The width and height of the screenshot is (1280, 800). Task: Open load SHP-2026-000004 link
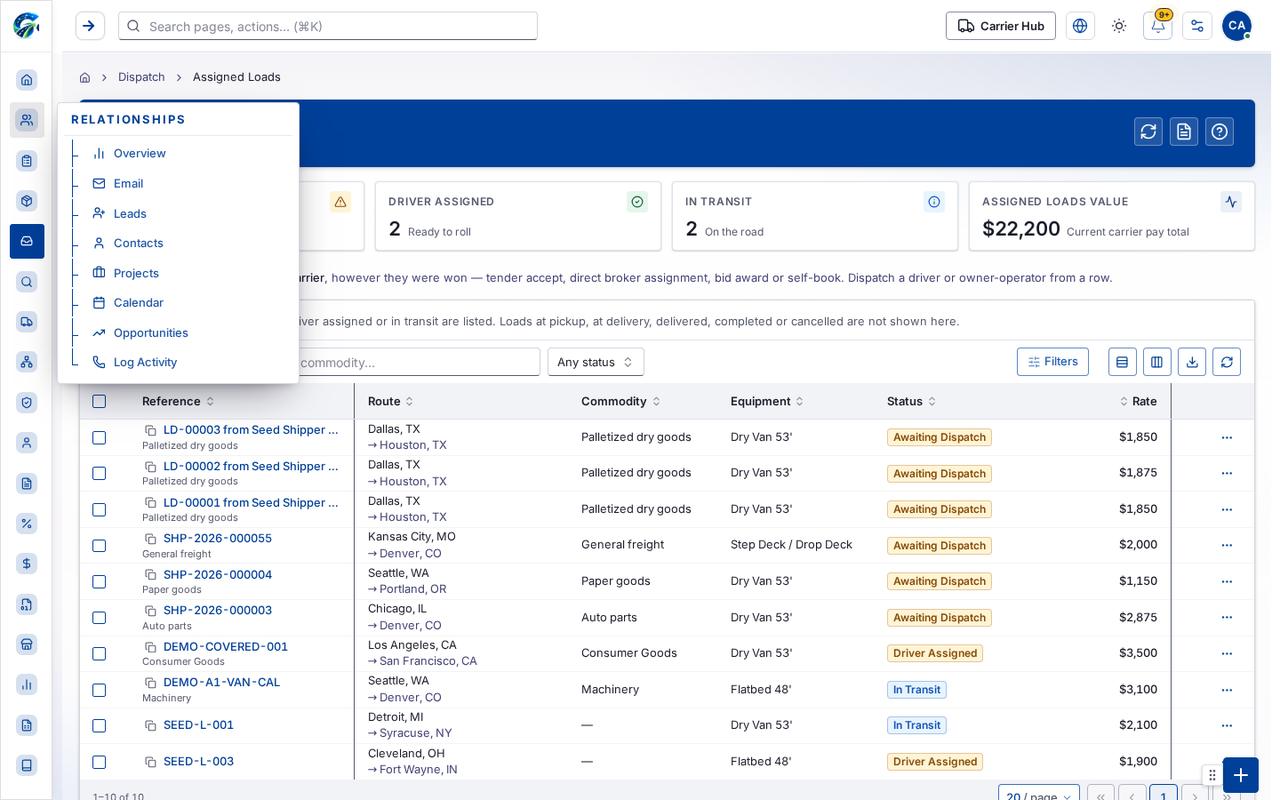[218, 575]
